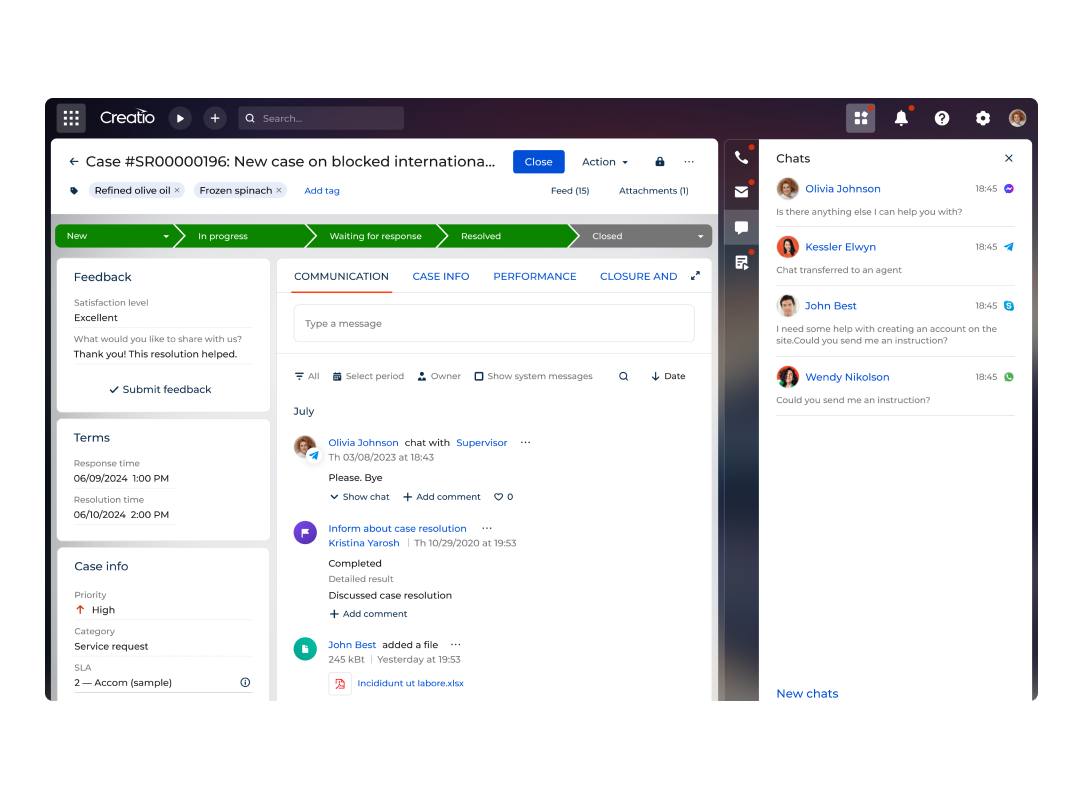The image size is (1082, 800).
Task: Open the PERFORMANCE tab
Action: tap(534, 276)
